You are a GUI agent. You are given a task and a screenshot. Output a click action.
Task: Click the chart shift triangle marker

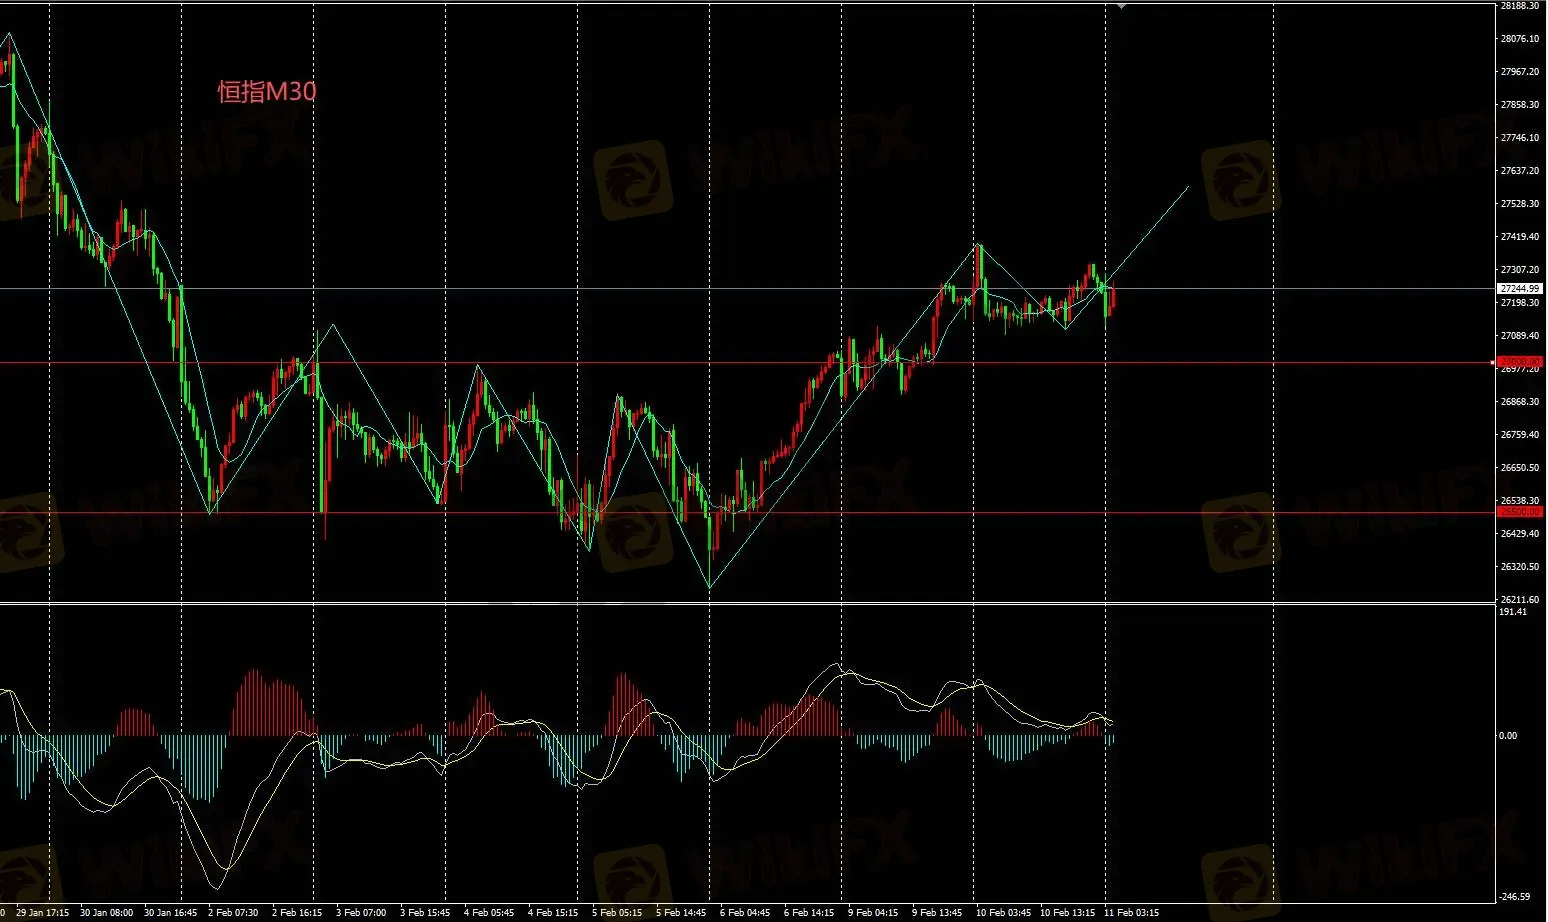click(1121, 6)
